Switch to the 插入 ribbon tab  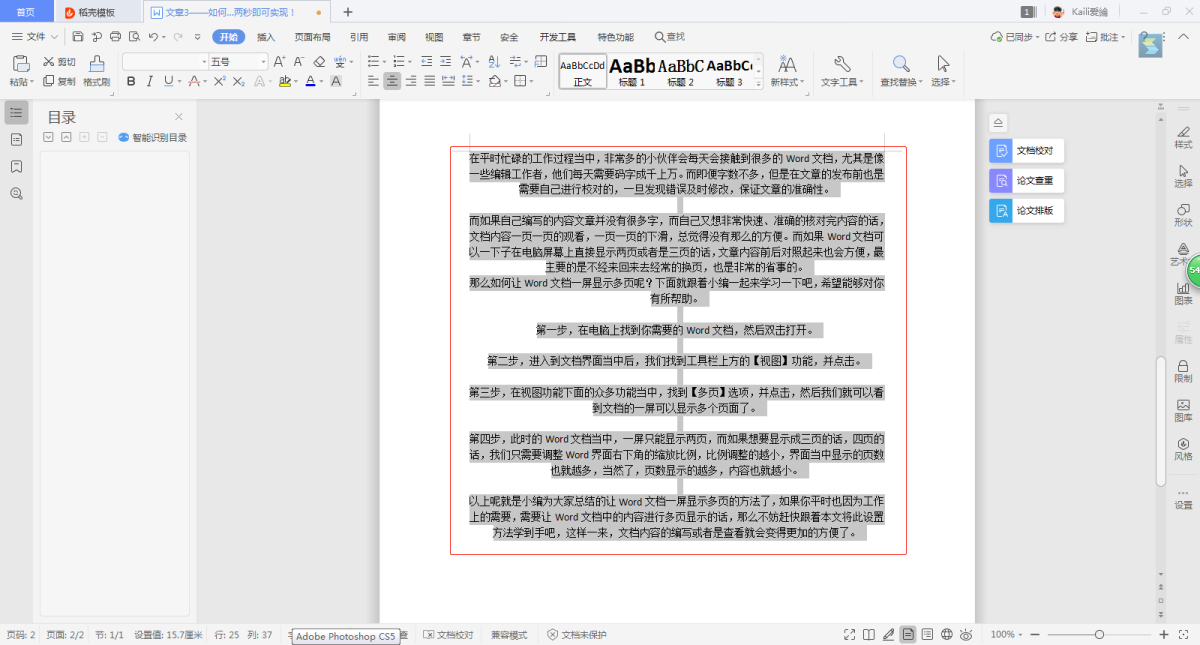(x=266, y=37)
